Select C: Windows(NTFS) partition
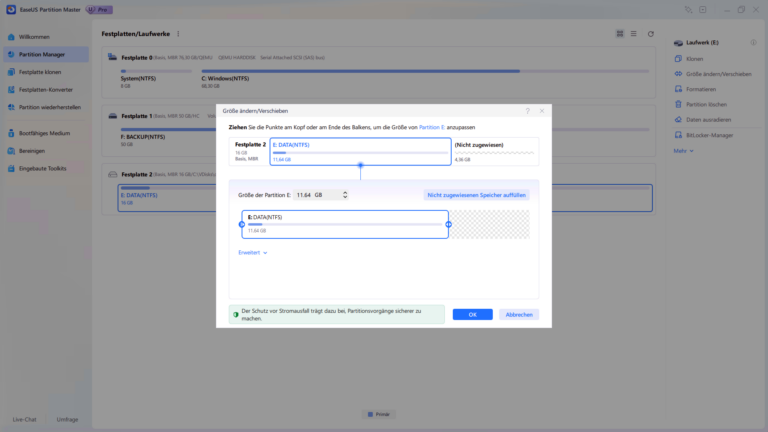 click(x=425, y=79)
